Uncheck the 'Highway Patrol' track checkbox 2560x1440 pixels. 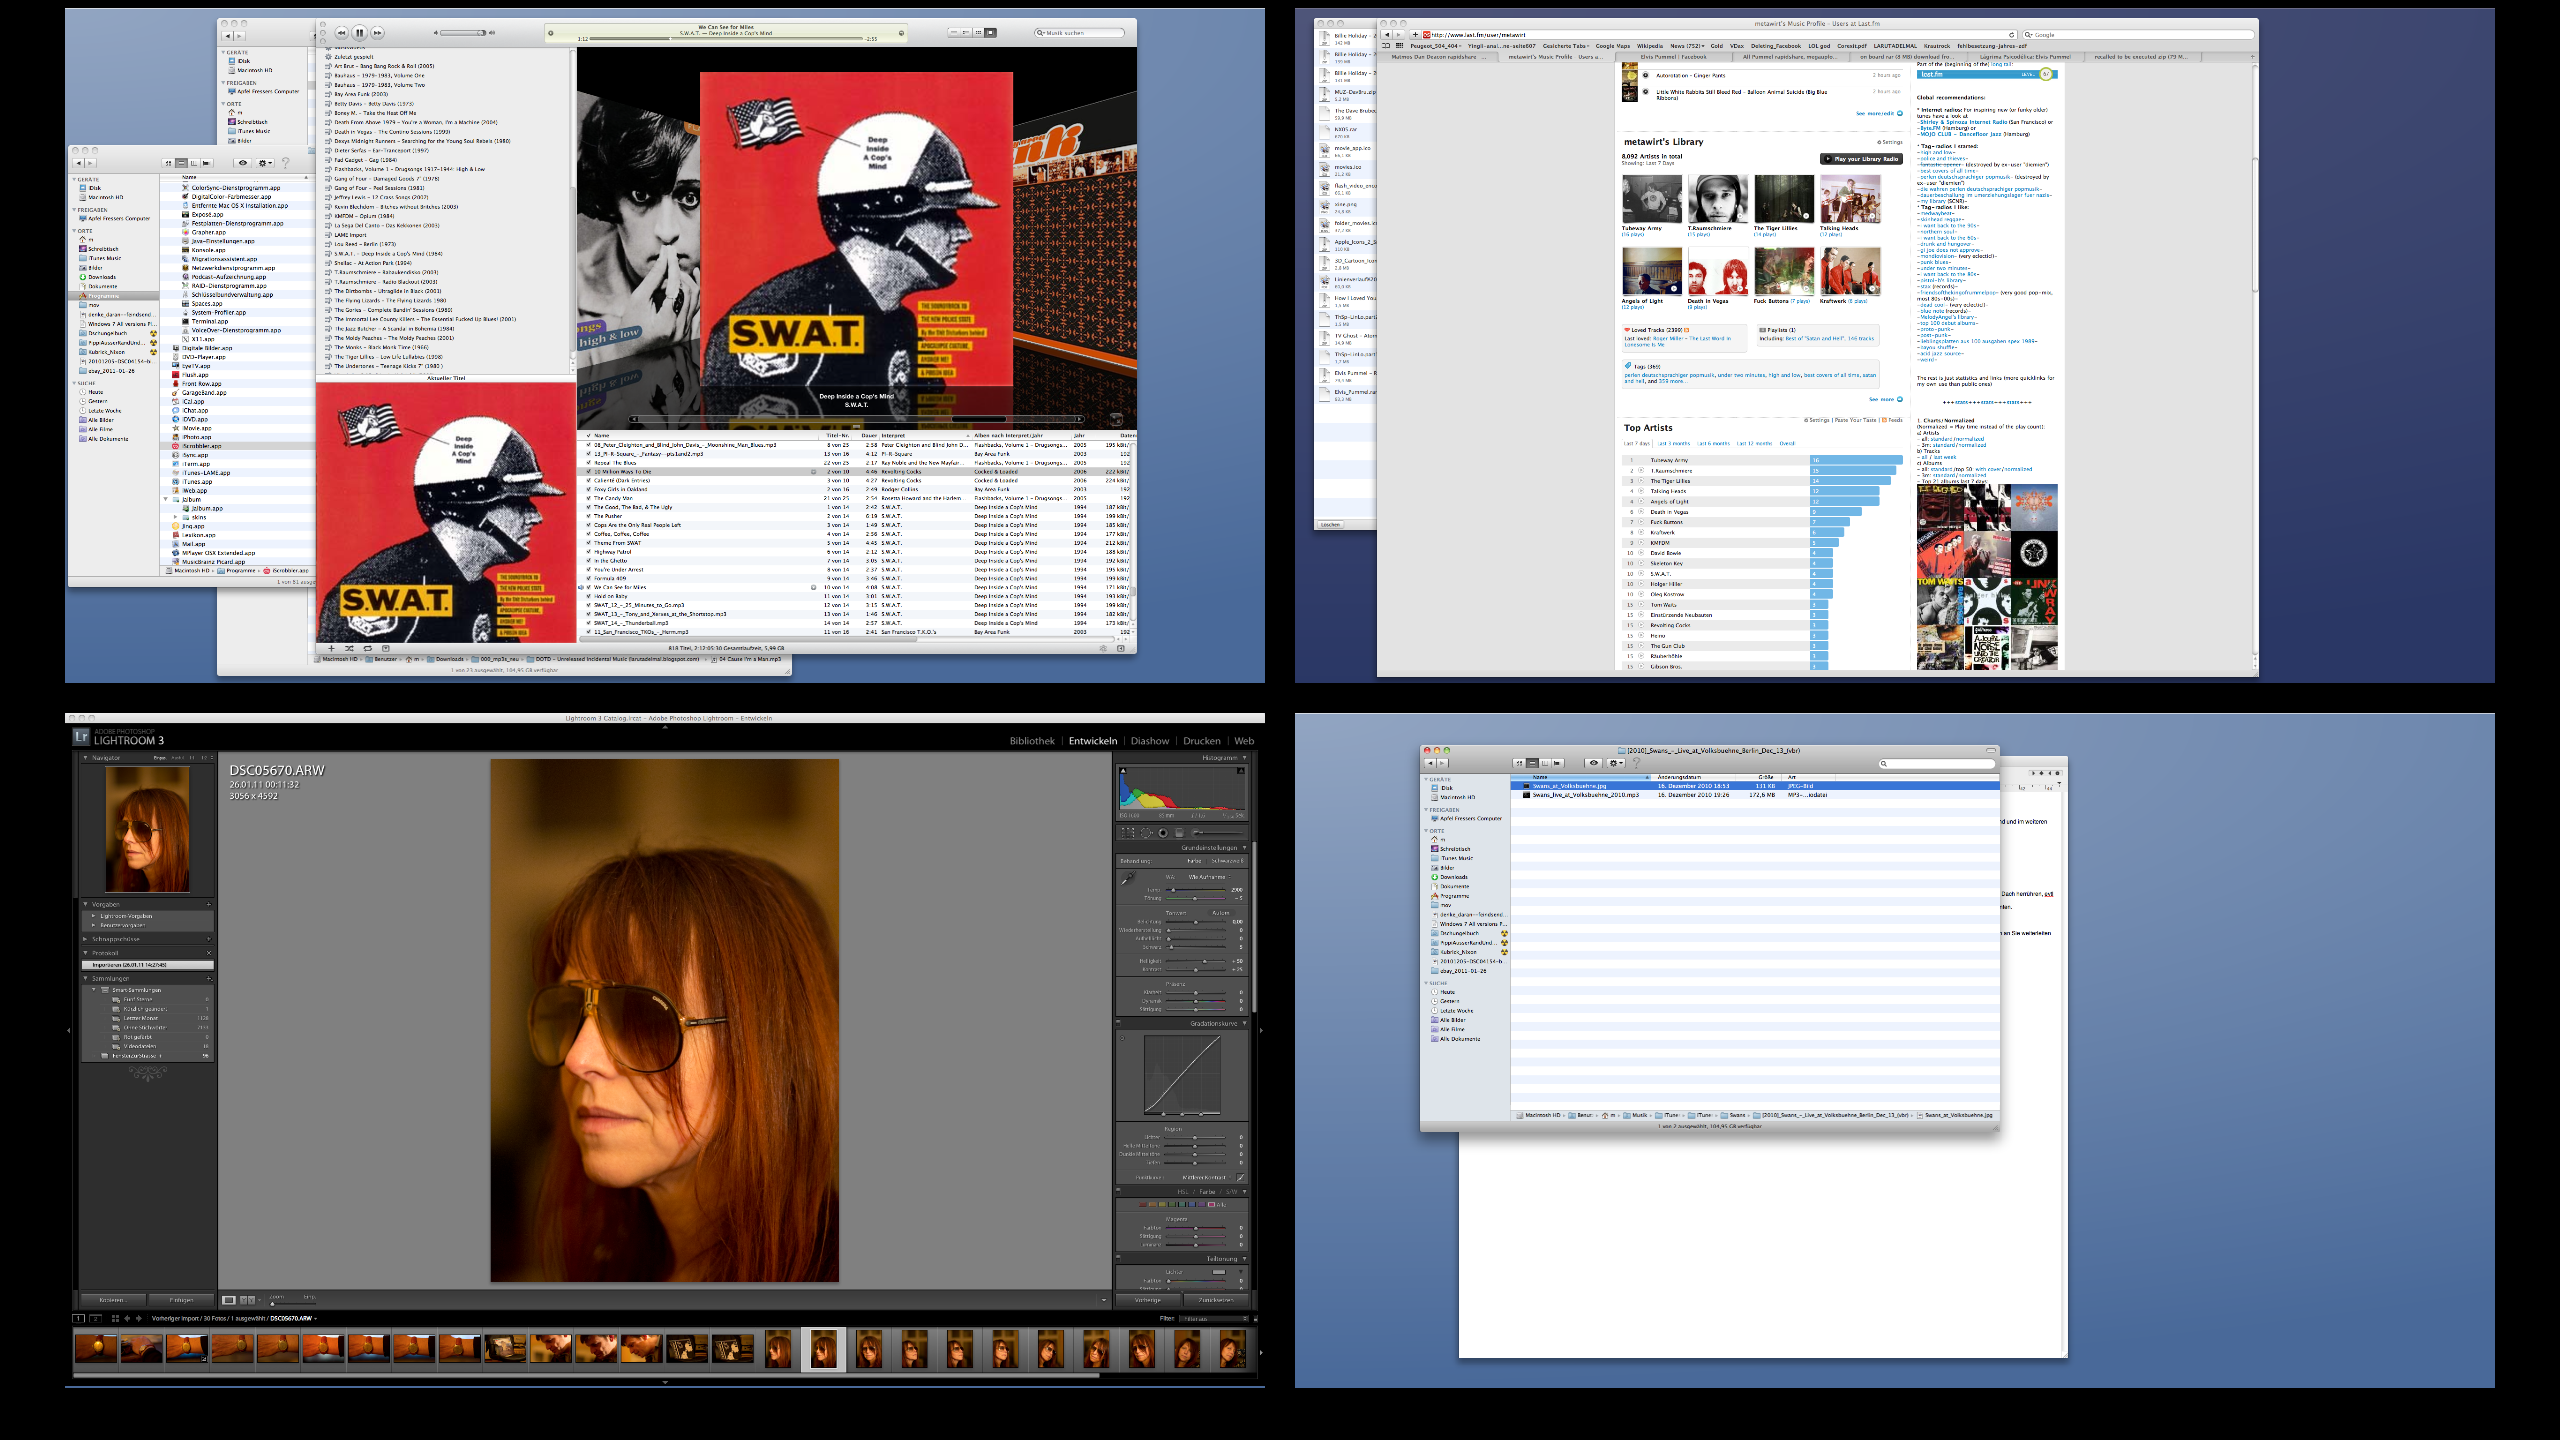point(588,552)
